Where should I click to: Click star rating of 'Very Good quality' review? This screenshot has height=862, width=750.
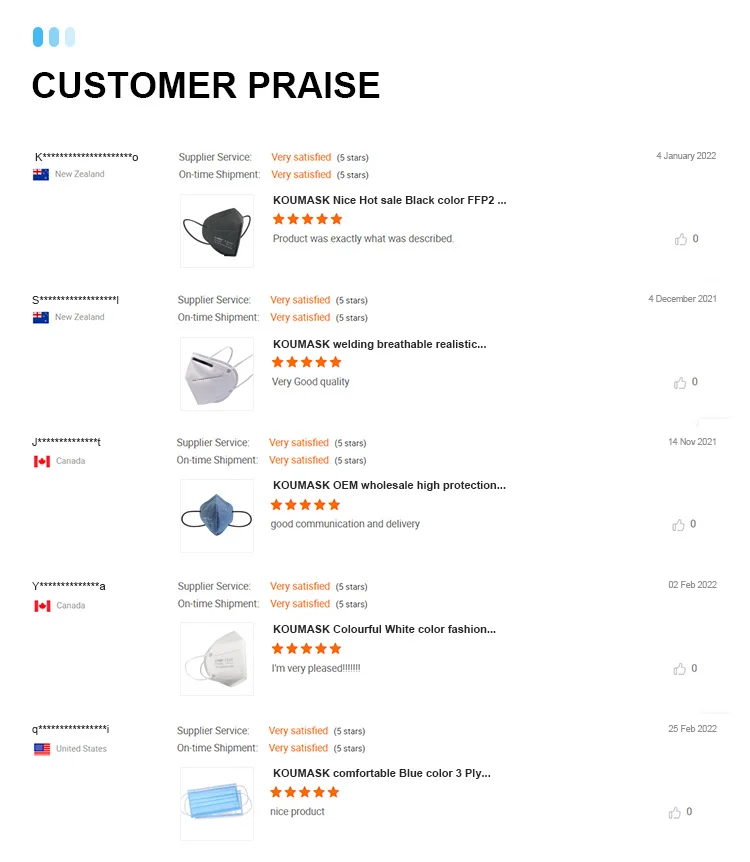coord(307,362)
